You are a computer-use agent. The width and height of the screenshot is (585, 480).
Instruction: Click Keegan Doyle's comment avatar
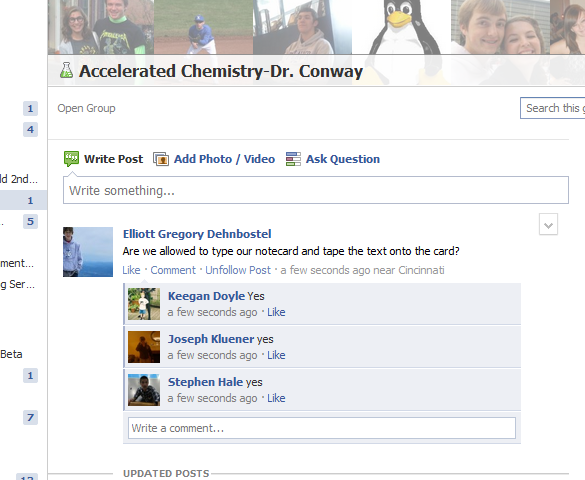tap(144, 304)
